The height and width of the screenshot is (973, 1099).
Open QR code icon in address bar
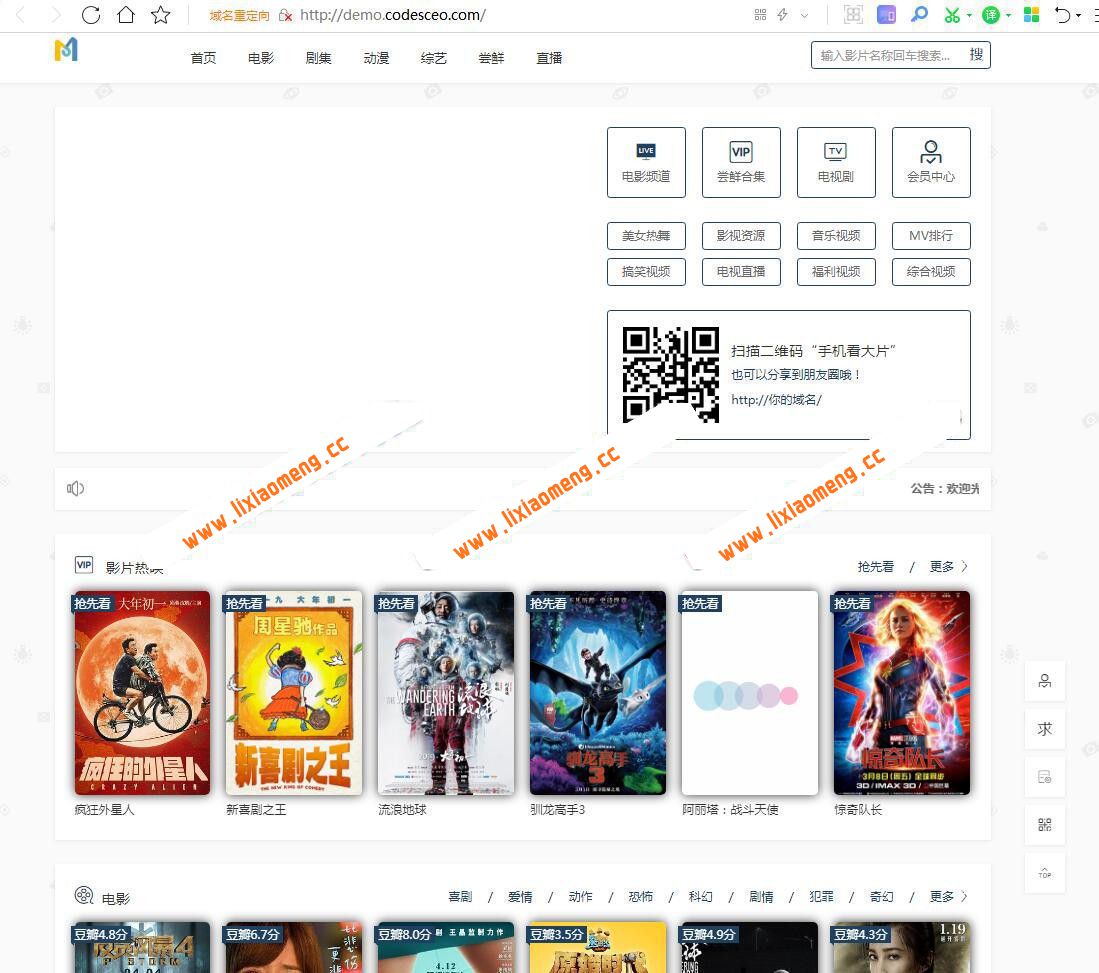[x=760, y=15]
